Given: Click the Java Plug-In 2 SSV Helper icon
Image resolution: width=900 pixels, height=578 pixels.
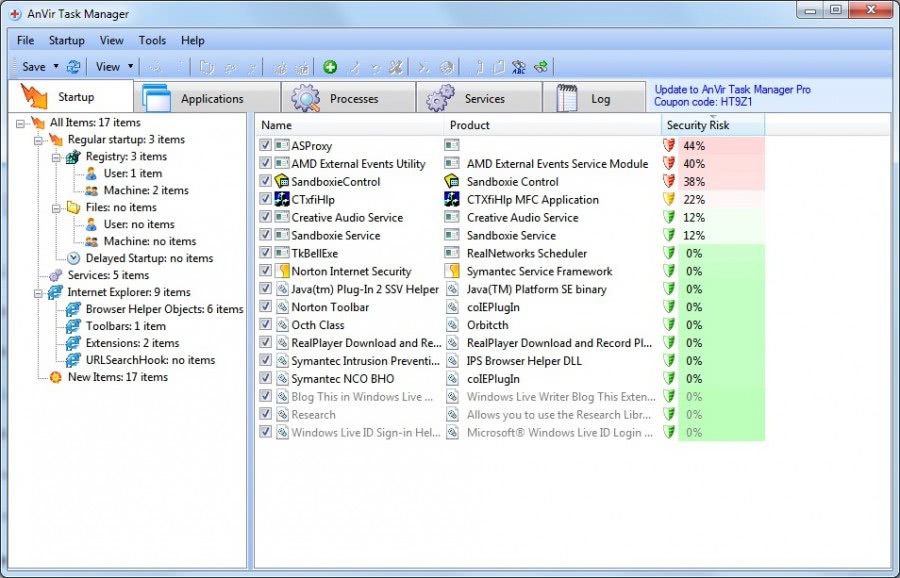Looking at the screenshot, I should pos(282,289).
